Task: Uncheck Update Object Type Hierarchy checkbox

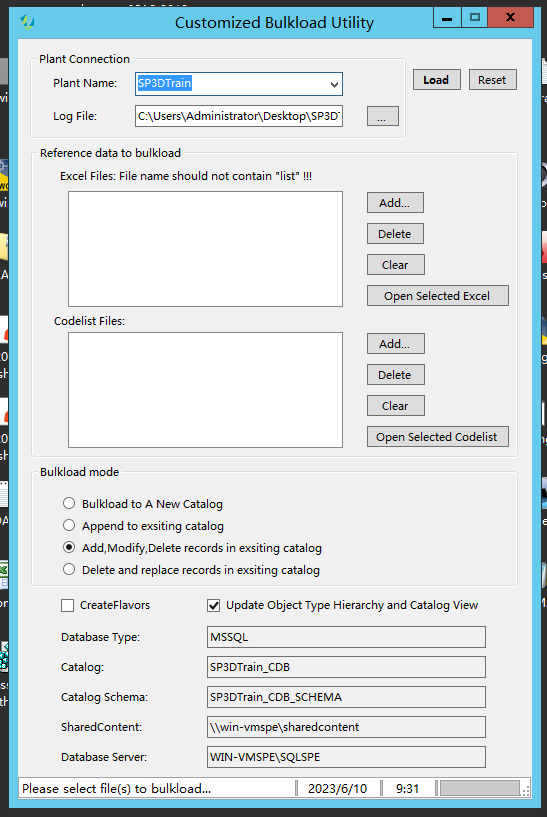Action: pyautogui.click(x=213, y=605)
